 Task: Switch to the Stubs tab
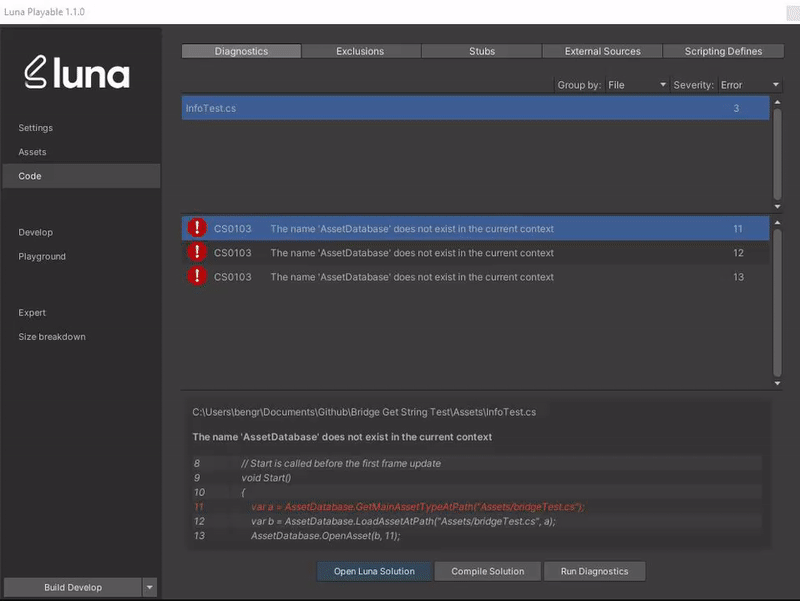pyautogui.click(x=482, y=51)
